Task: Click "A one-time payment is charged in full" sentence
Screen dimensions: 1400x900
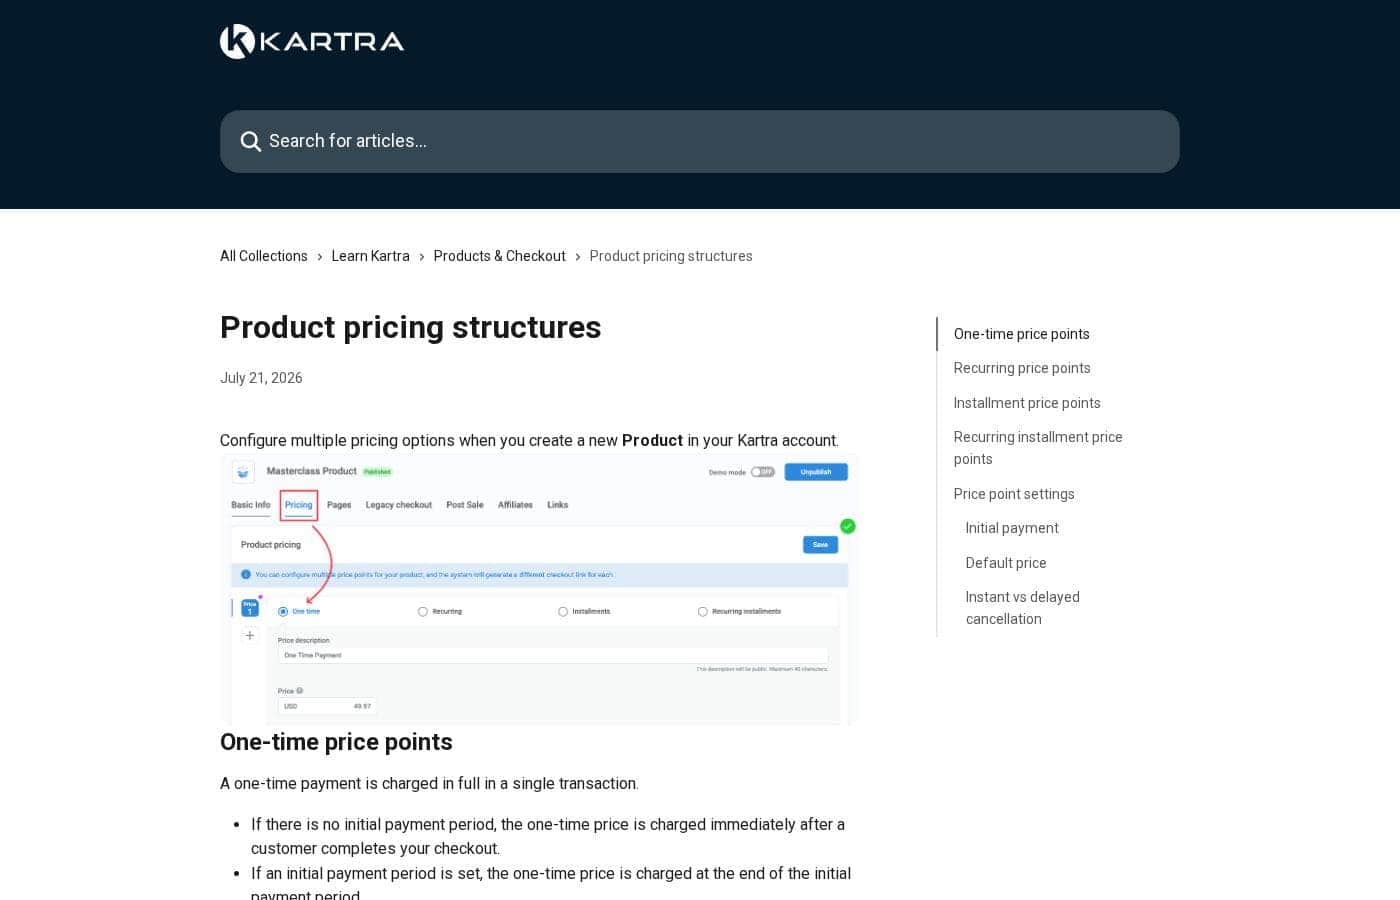Action: pos(429,784)
